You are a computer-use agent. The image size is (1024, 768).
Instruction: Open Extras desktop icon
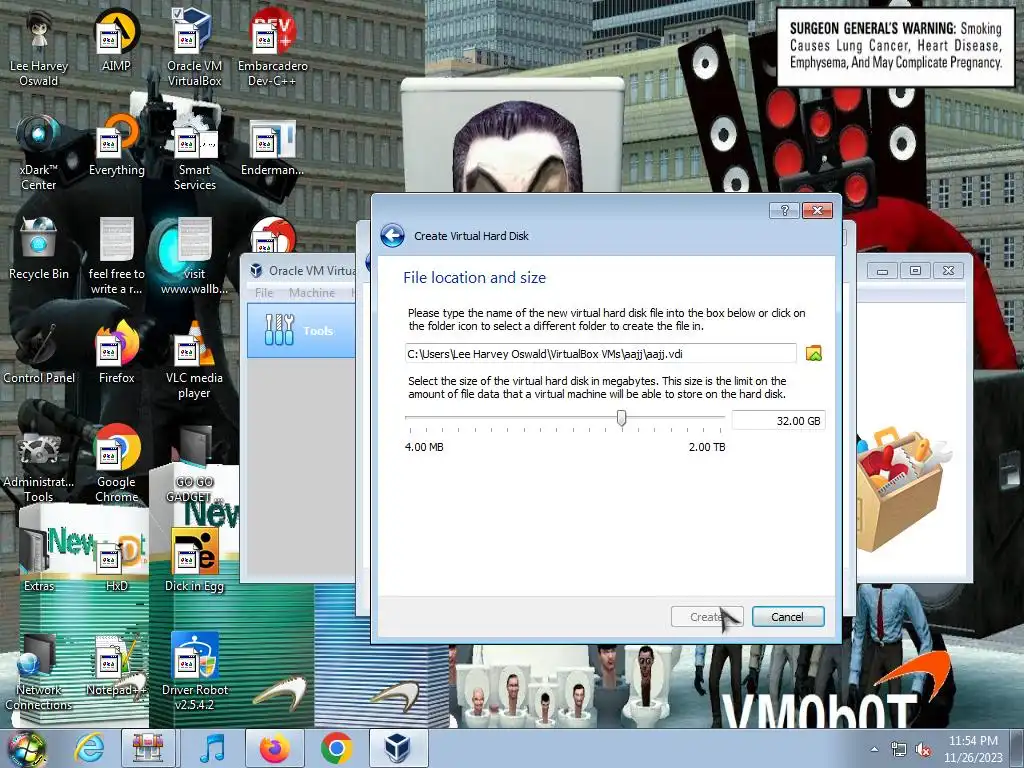pyautogui.click(x=39, y=560)
